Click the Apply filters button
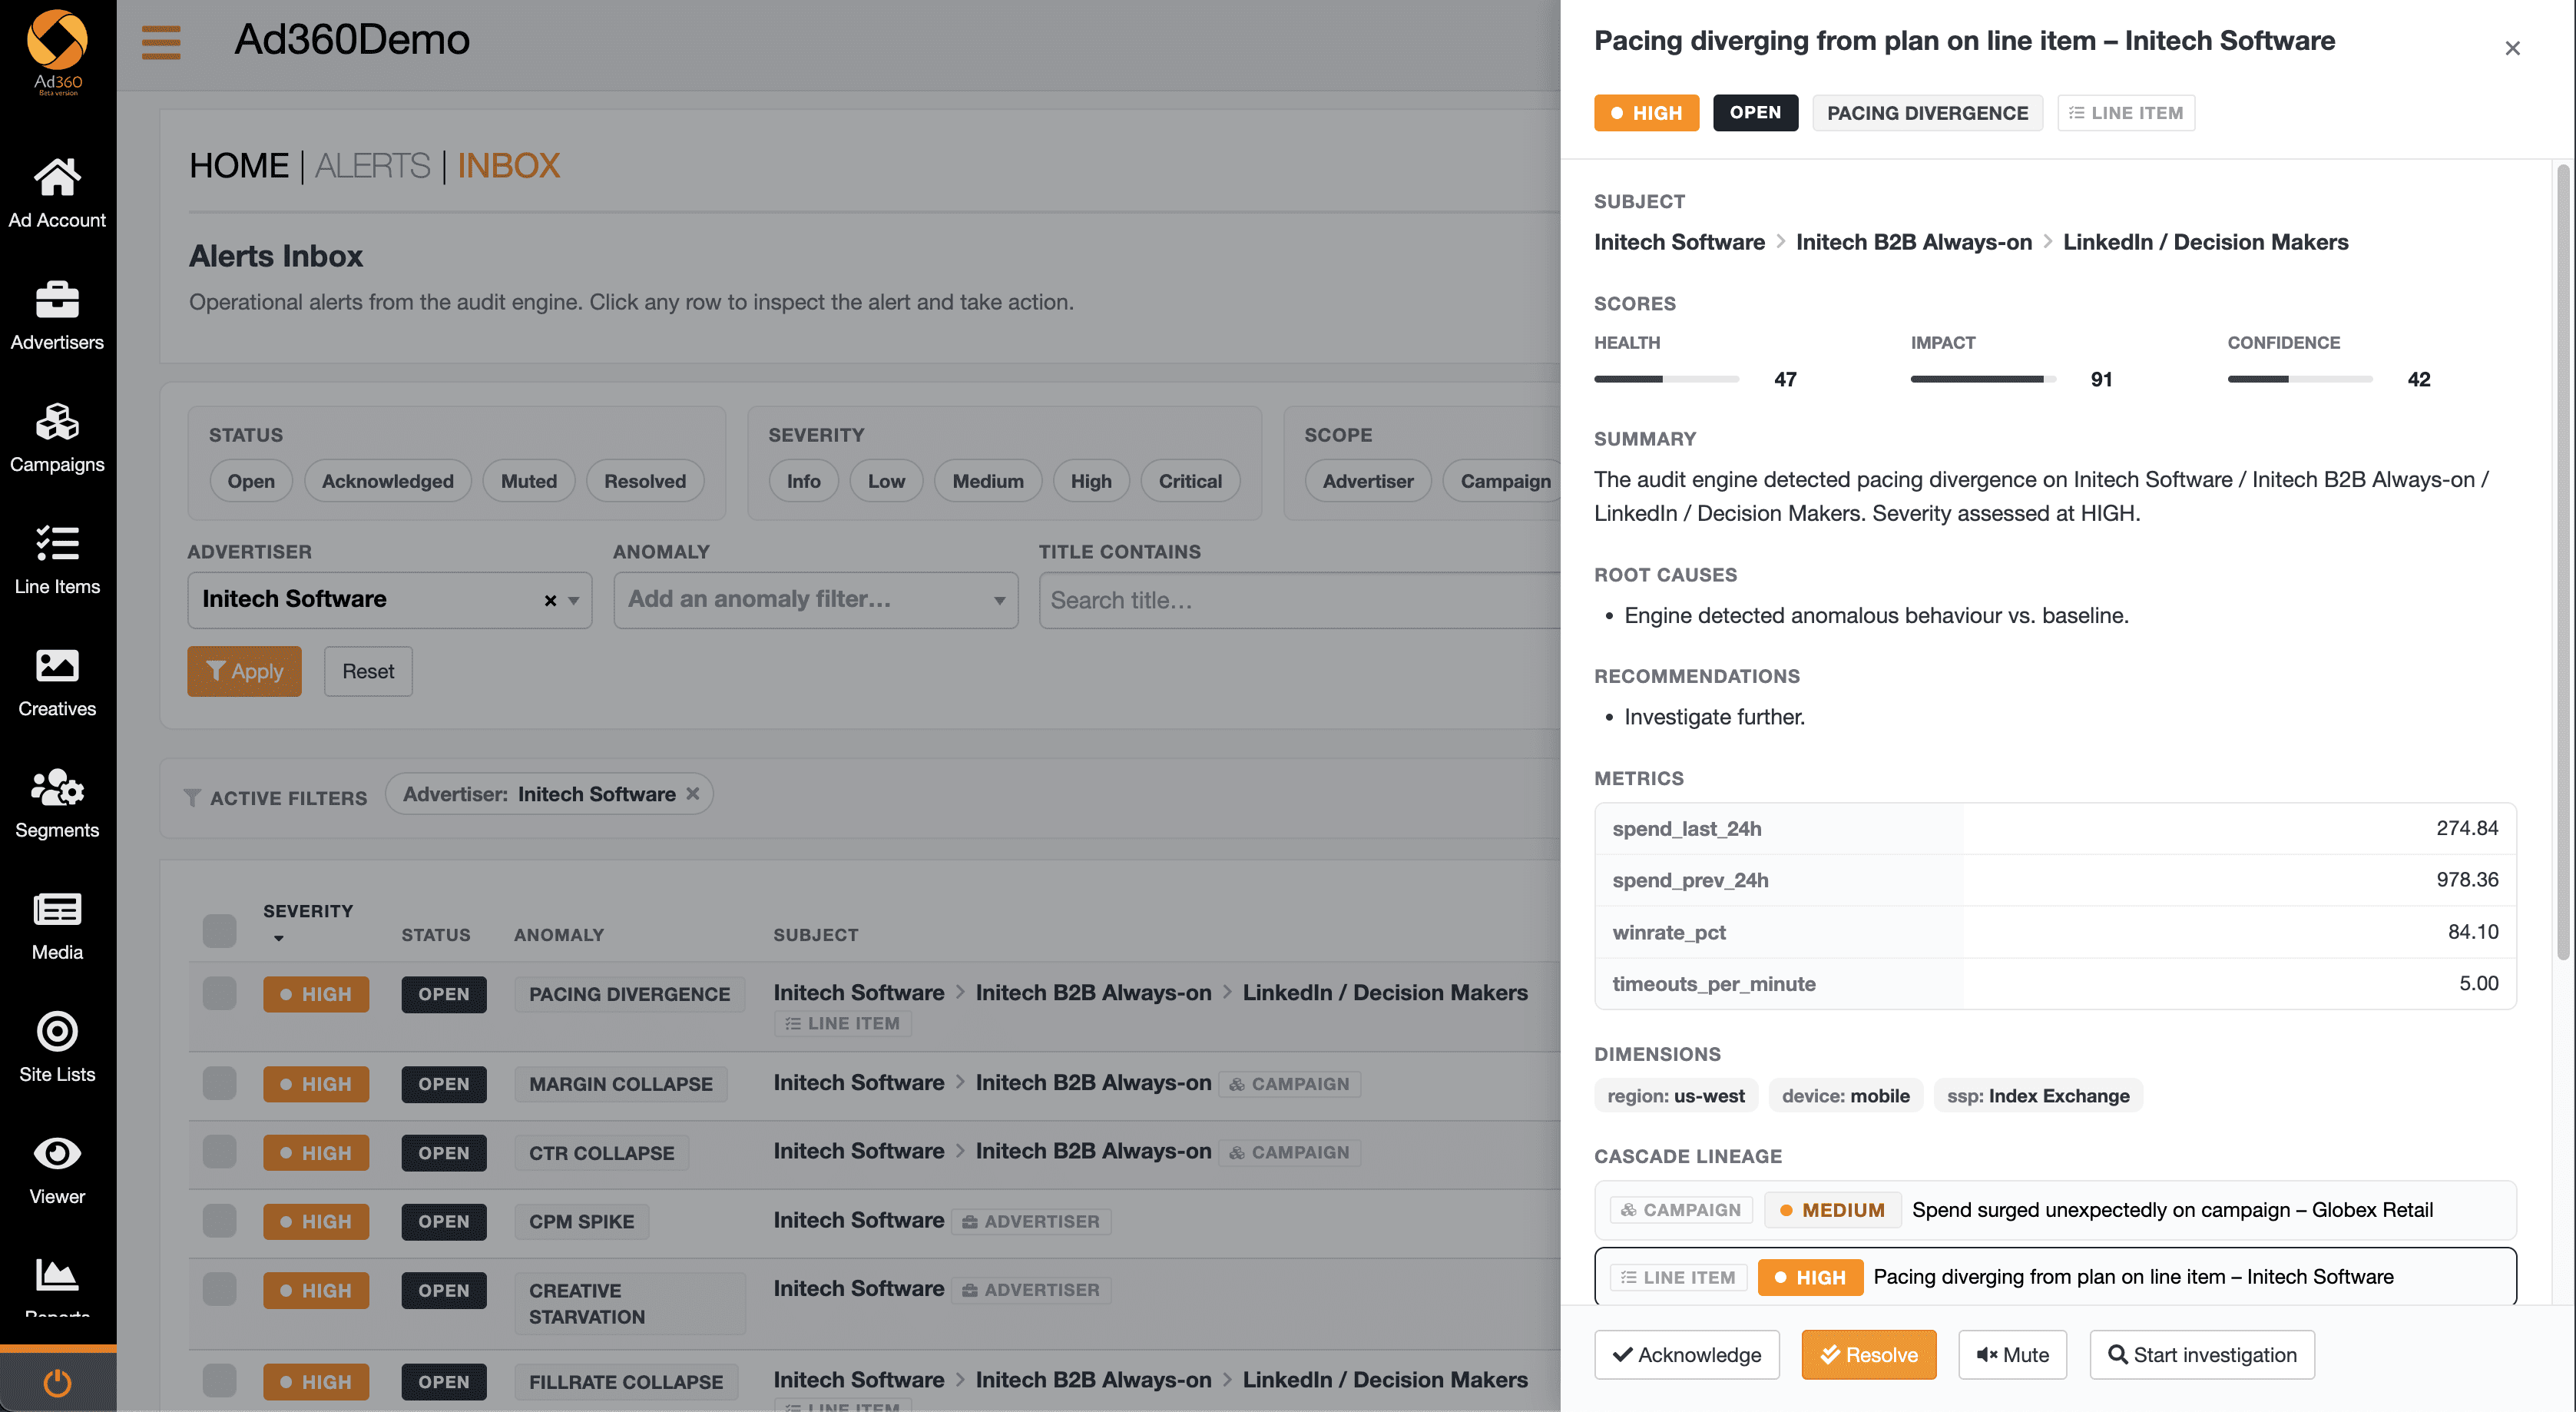The height and width of the screenshot is (1412, 2576). click(x=244, y=671)
